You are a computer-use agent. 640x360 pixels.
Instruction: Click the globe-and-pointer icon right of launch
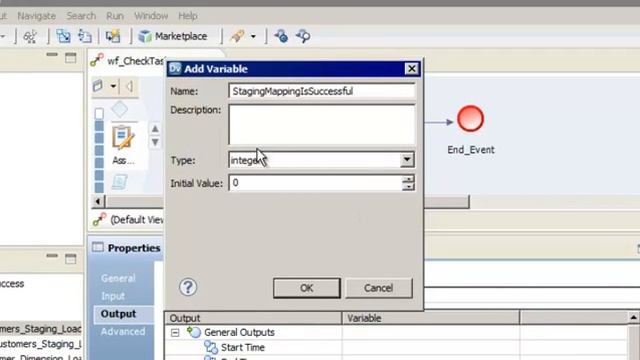(x=281, y=36)
